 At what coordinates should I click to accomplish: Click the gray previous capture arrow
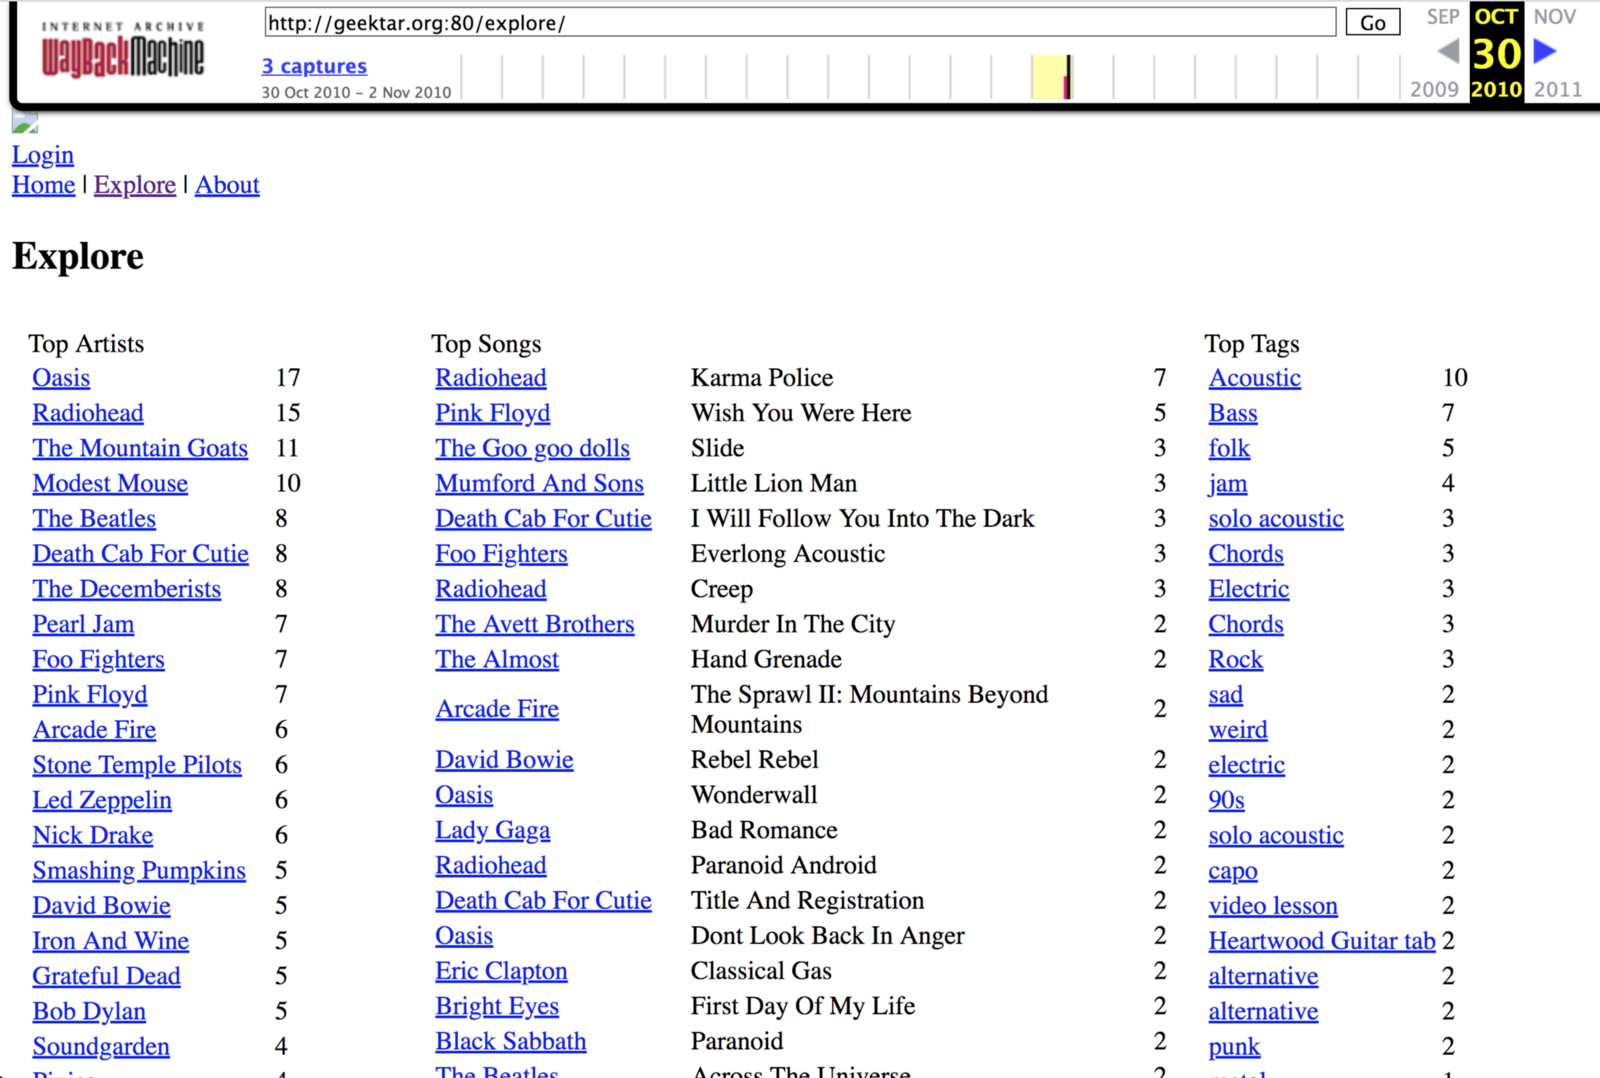[x=1448, y=51]
